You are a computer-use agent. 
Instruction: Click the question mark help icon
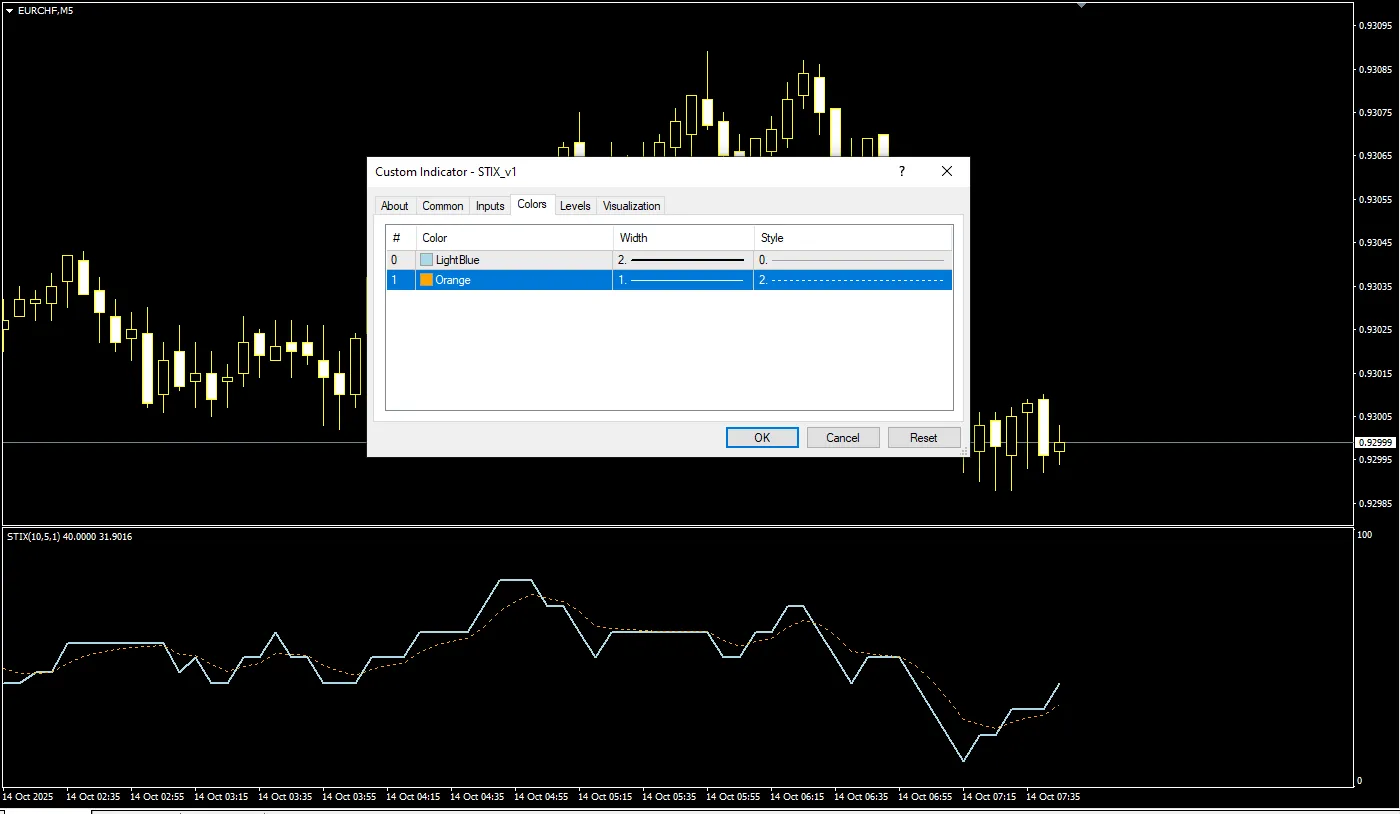901,172
